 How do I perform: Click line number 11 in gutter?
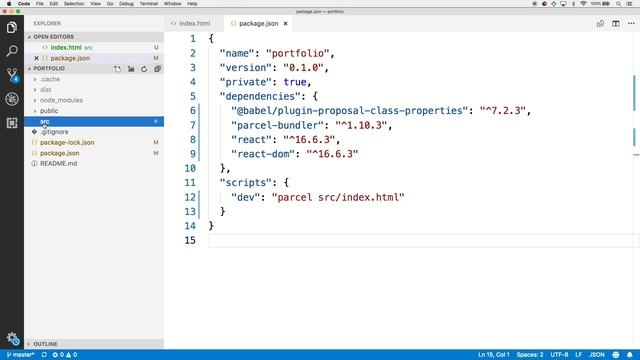pos(190,183)
